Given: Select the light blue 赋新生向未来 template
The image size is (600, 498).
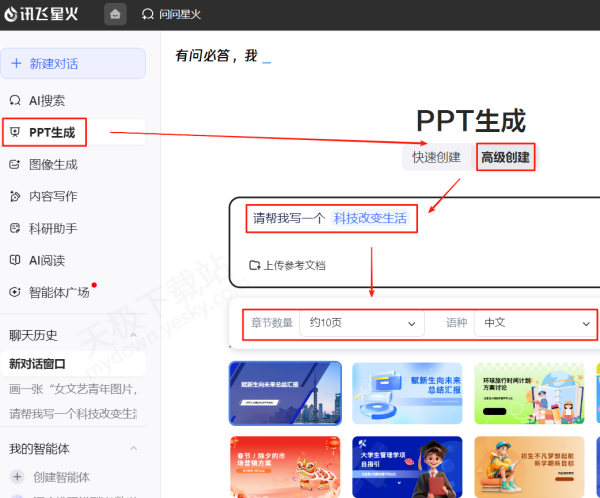Looking at the screenshot, I should (x=407, y=393).
